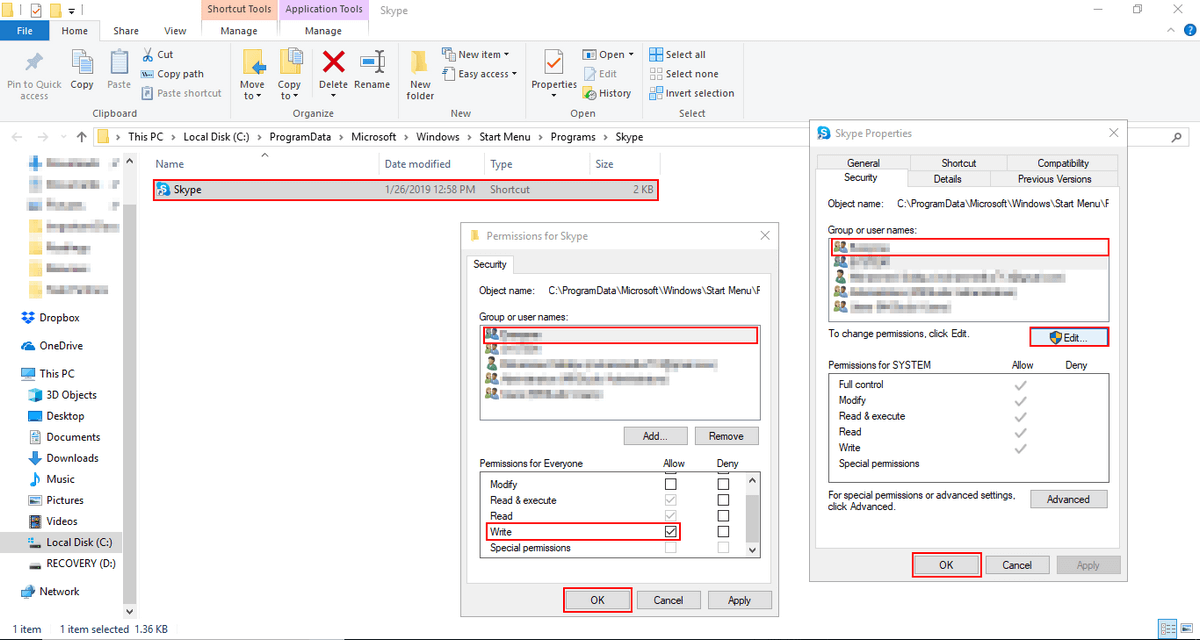The width and height of the screenshot is (1200, 640).
Task: Click Advanced button in Skype Properties
Action: (1068, 499)
